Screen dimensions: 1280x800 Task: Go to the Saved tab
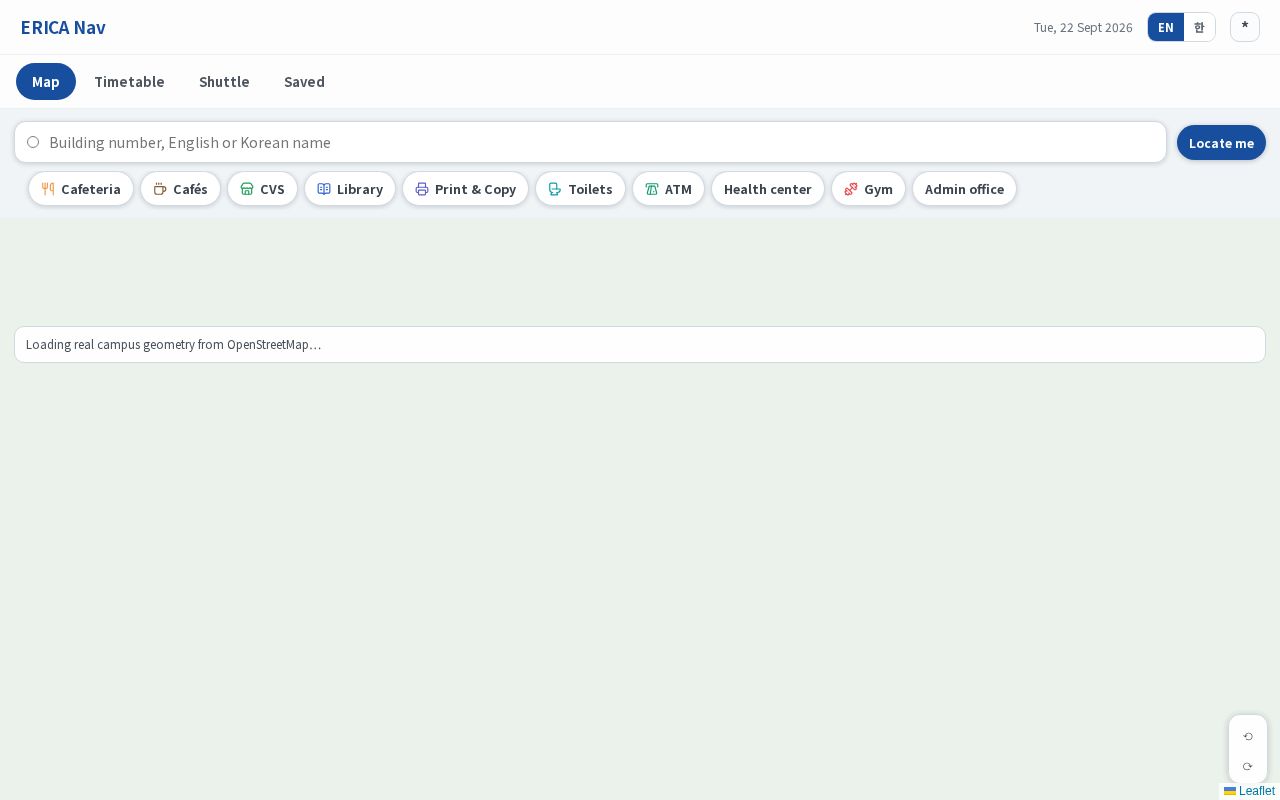coord(304,82)
